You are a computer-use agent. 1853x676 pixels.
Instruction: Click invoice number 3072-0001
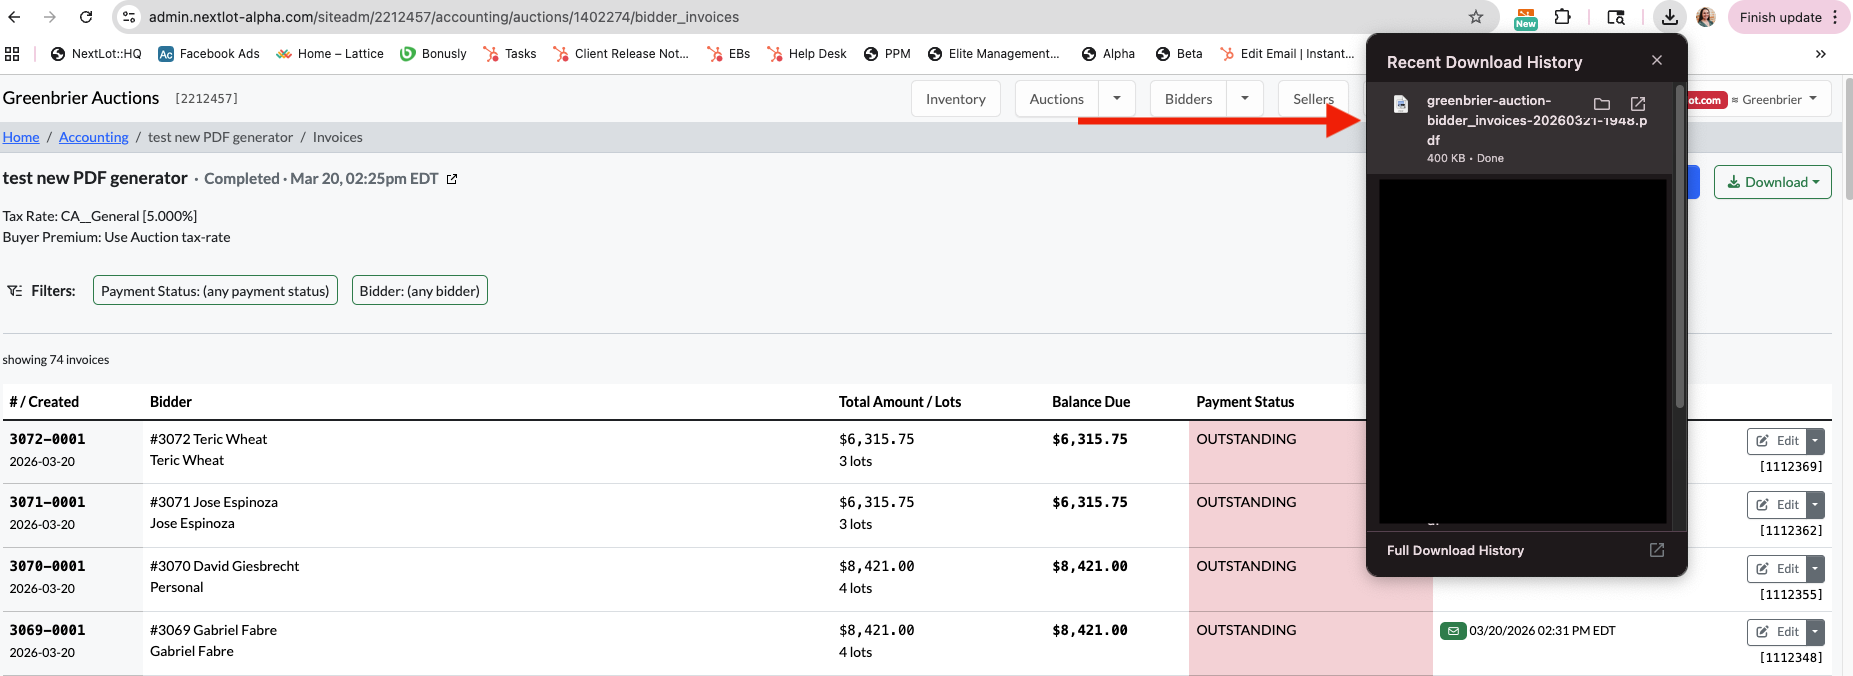pyautogui.click(x=48, y=439)
